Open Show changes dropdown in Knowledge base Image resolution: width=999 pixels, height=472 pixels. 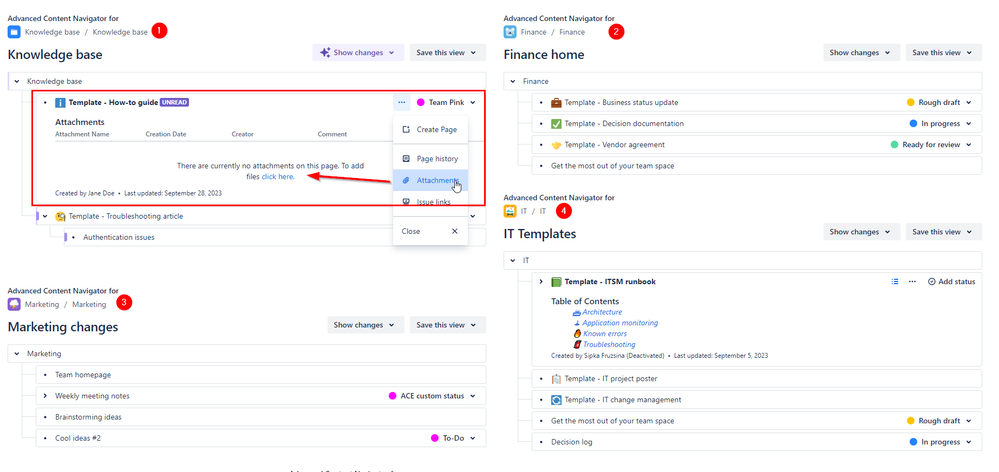point(358,53)
